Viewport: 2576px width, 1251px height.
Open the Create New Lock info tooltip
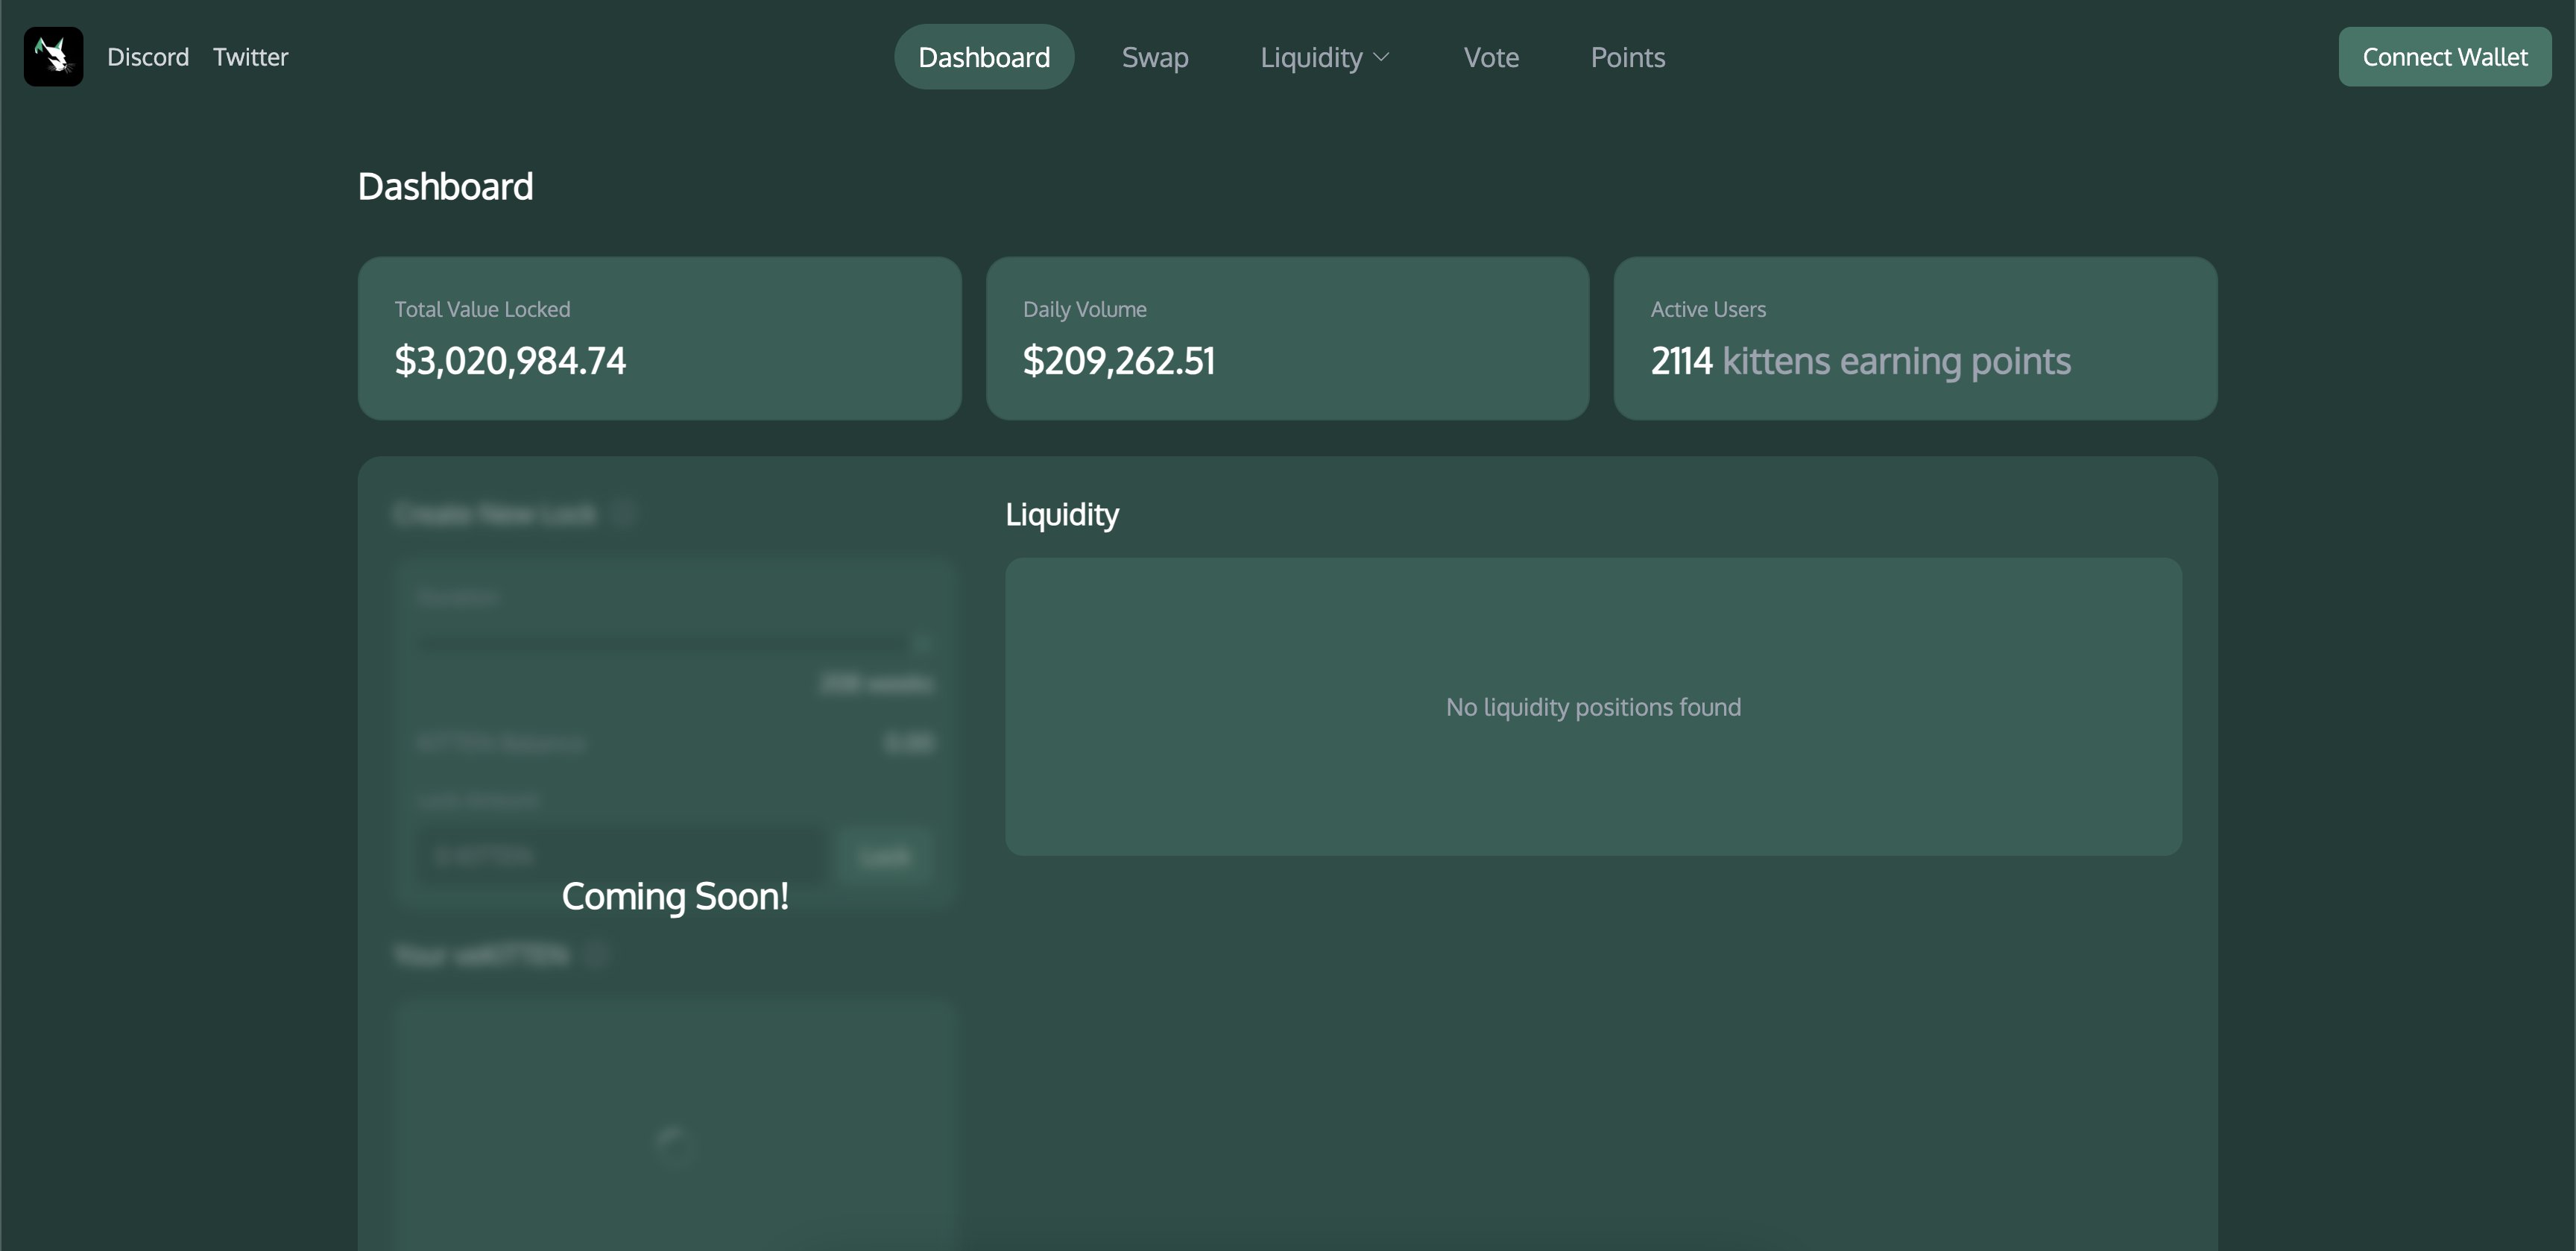click(x=626, y=514)
